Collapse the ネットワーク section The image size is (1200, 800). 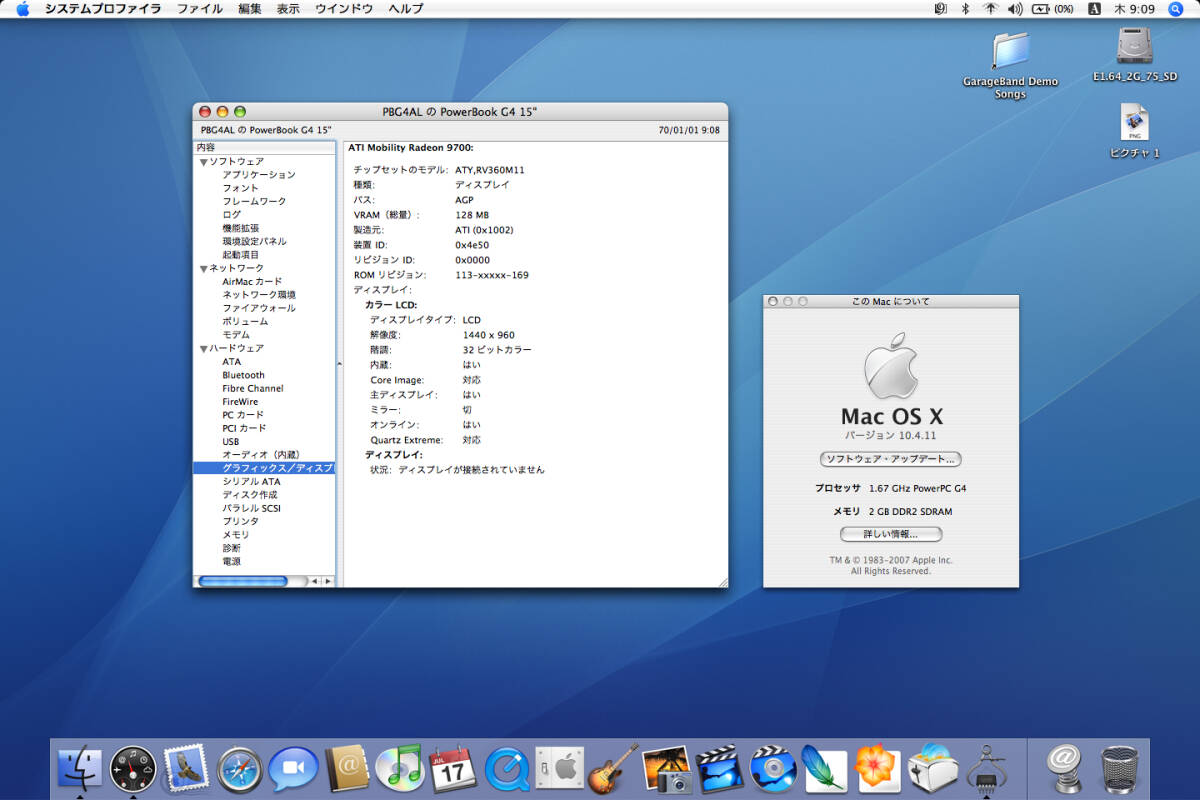(204, 269)
